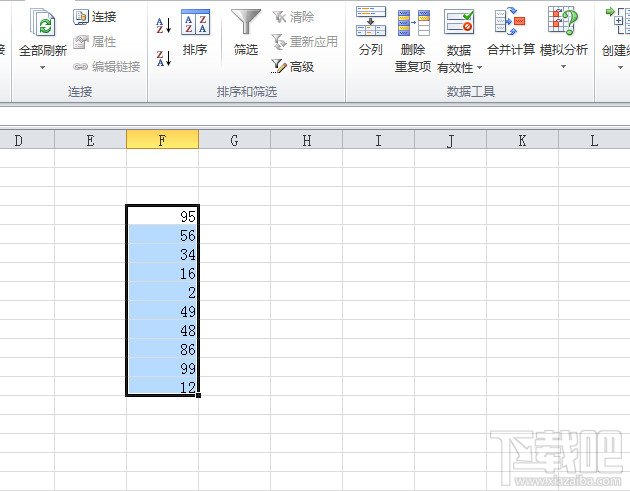Select column F header

click(162, 140)
